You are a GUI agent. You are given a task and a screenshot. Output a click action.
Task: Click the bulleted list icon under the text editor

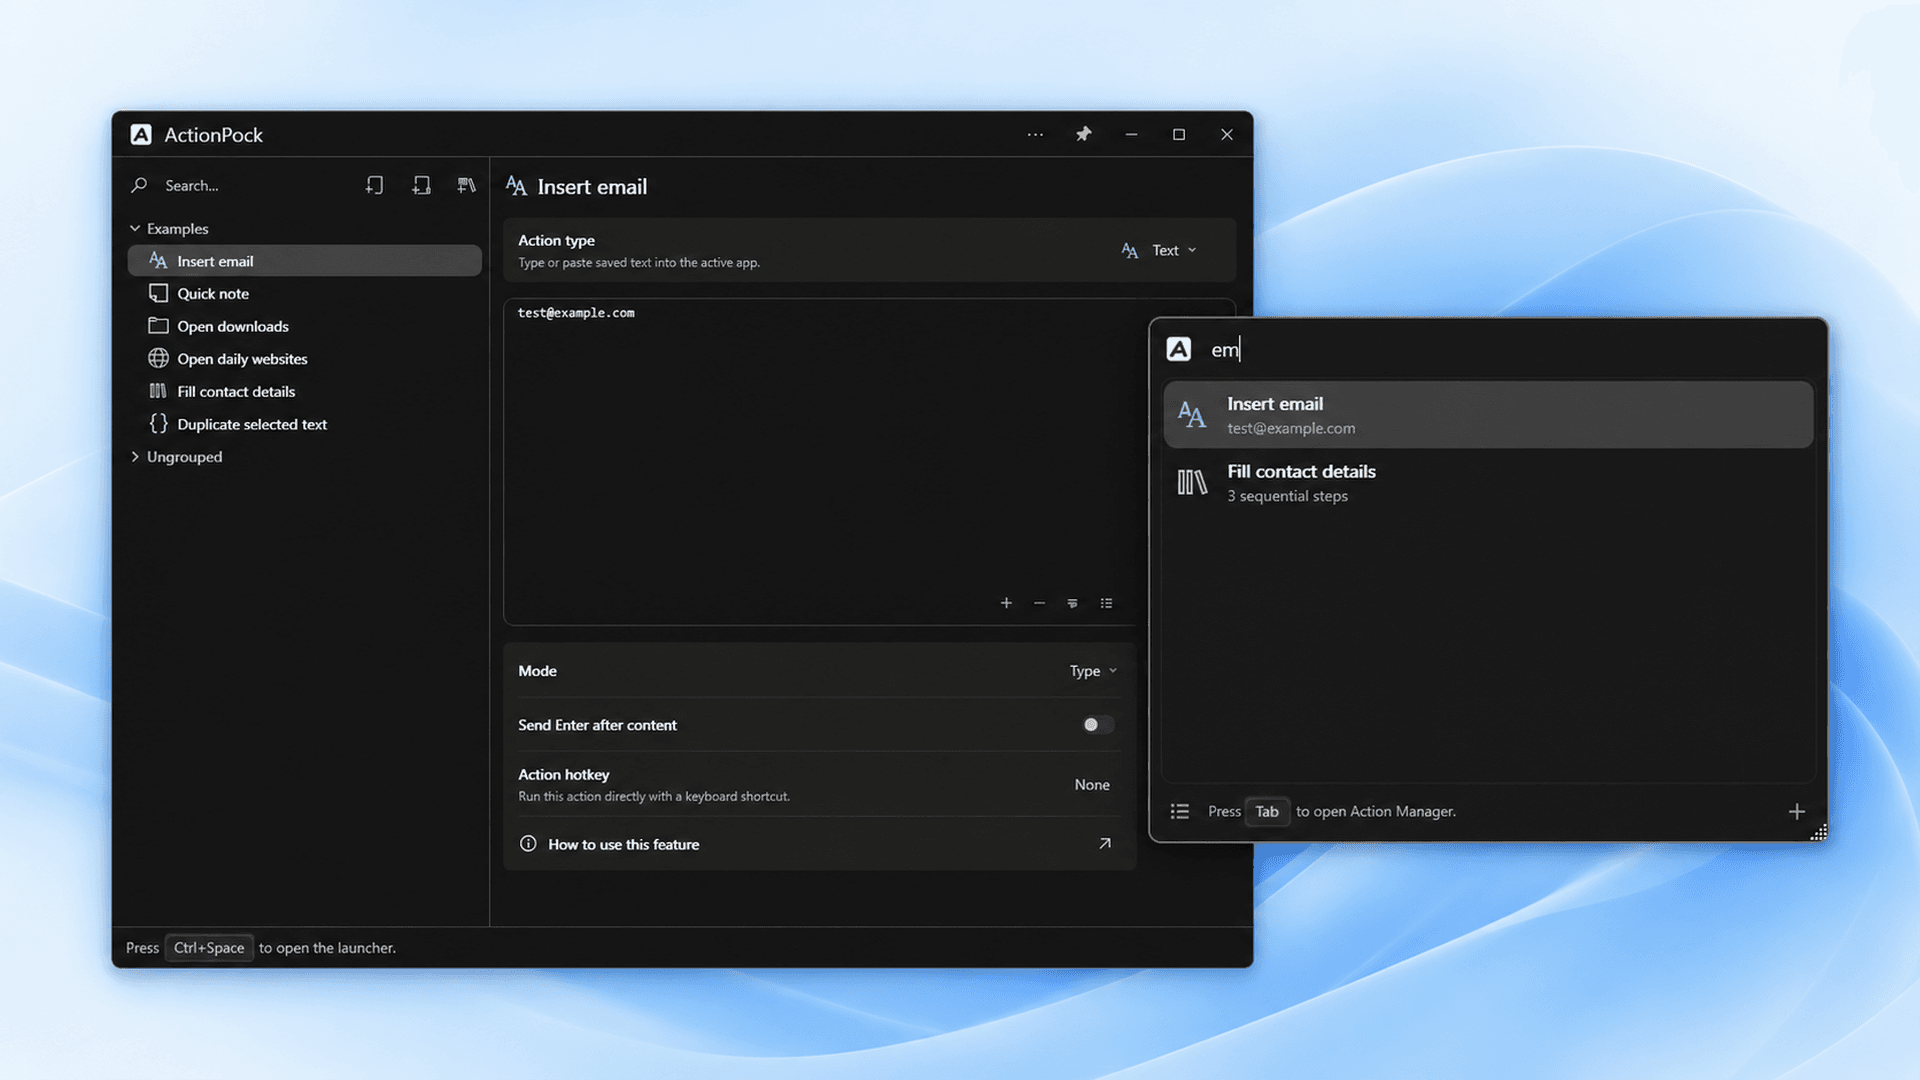(1106, 603)
